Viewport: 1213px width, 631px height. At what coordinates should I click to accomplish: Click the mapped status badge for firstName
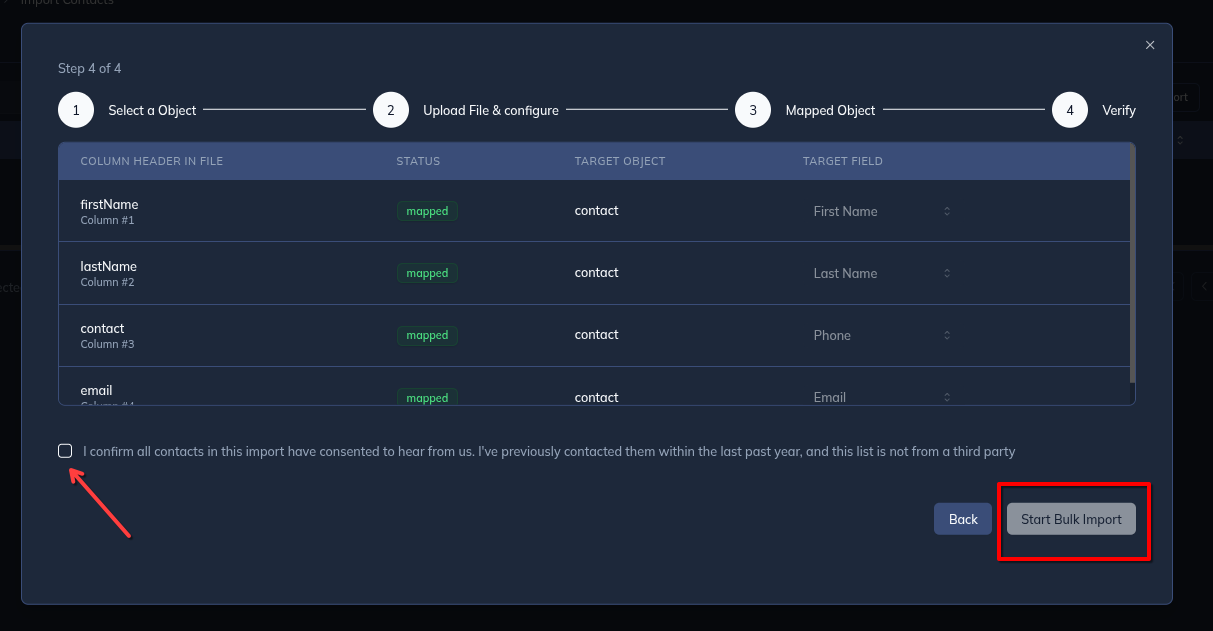(427, 211)
